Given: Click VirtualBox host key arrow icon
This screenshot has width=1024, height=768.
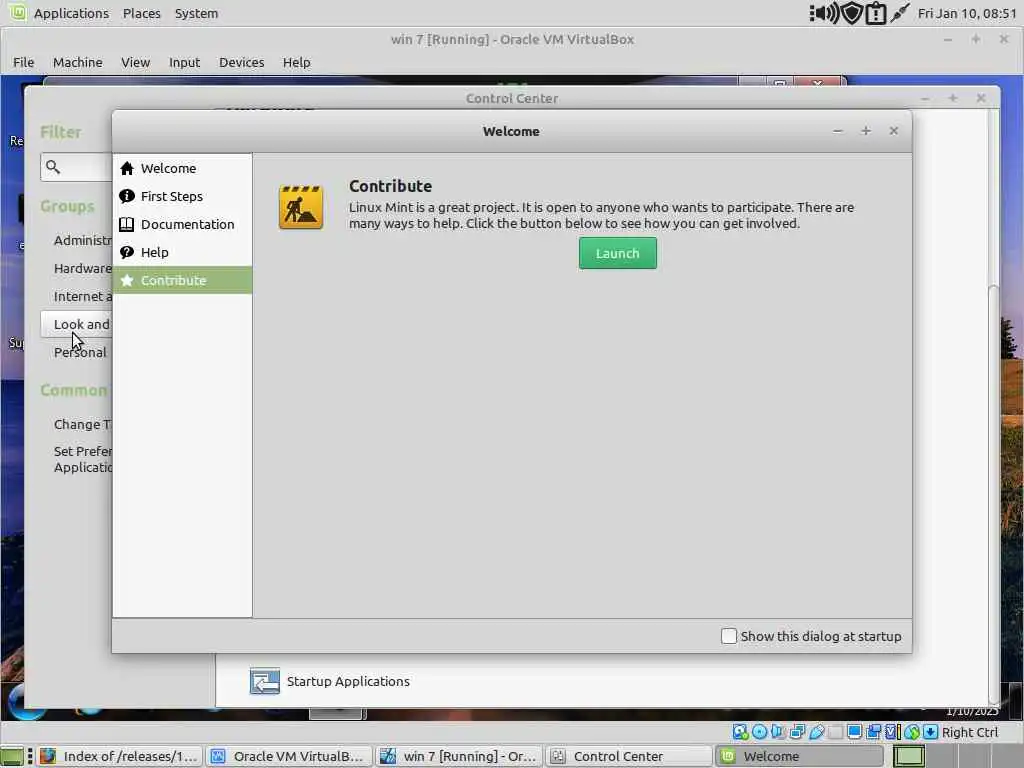Looking at the screenshot, I should click(x=930, y=732).
